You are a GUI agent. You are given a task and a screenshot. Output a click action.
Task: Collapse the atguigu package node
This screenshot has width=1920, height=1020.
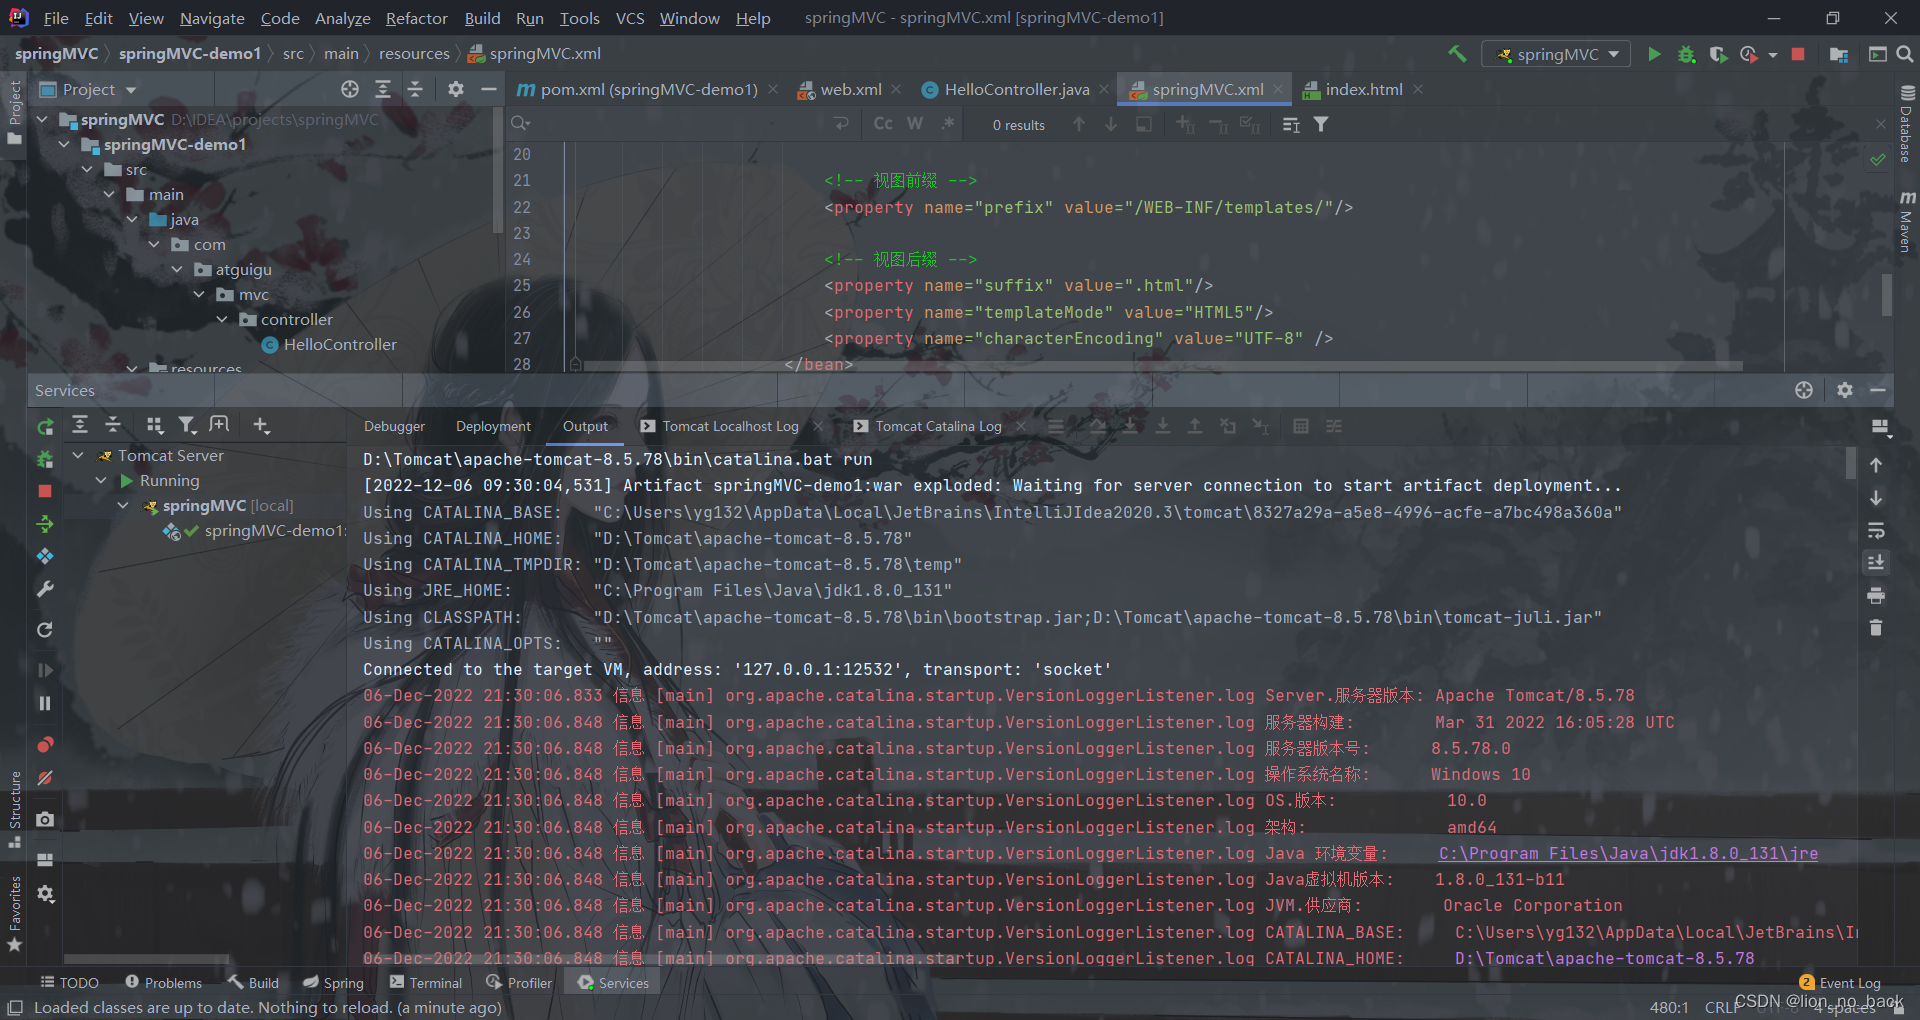pos(177,269)
